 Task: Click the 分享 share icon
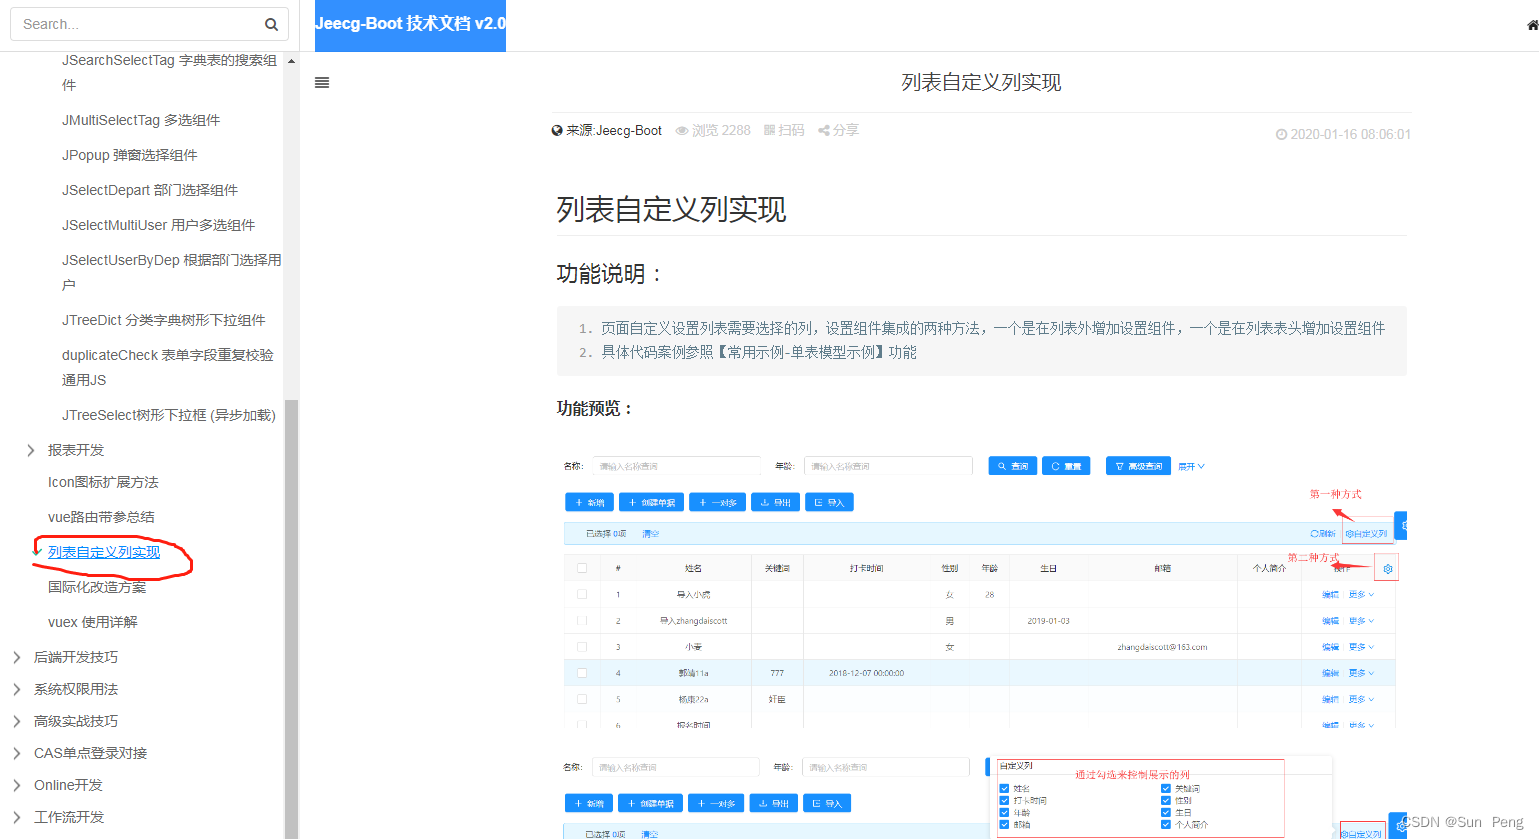click(824, 131)
